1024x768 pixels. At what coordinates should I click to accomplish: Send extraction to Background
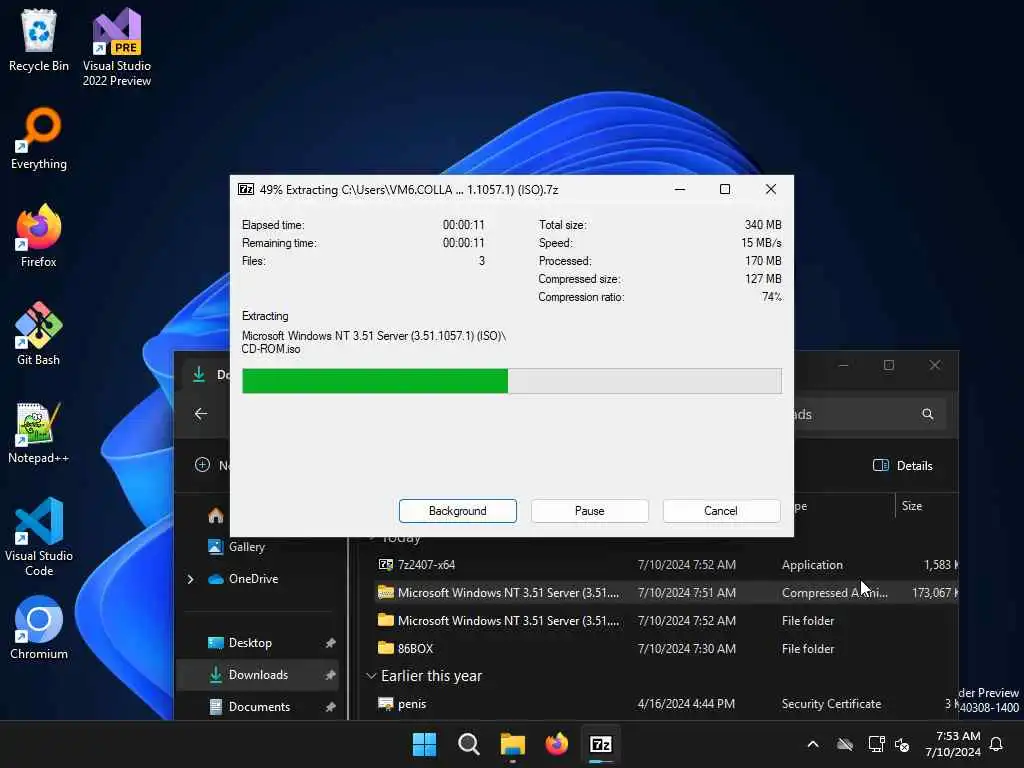(x=458, y=511)
